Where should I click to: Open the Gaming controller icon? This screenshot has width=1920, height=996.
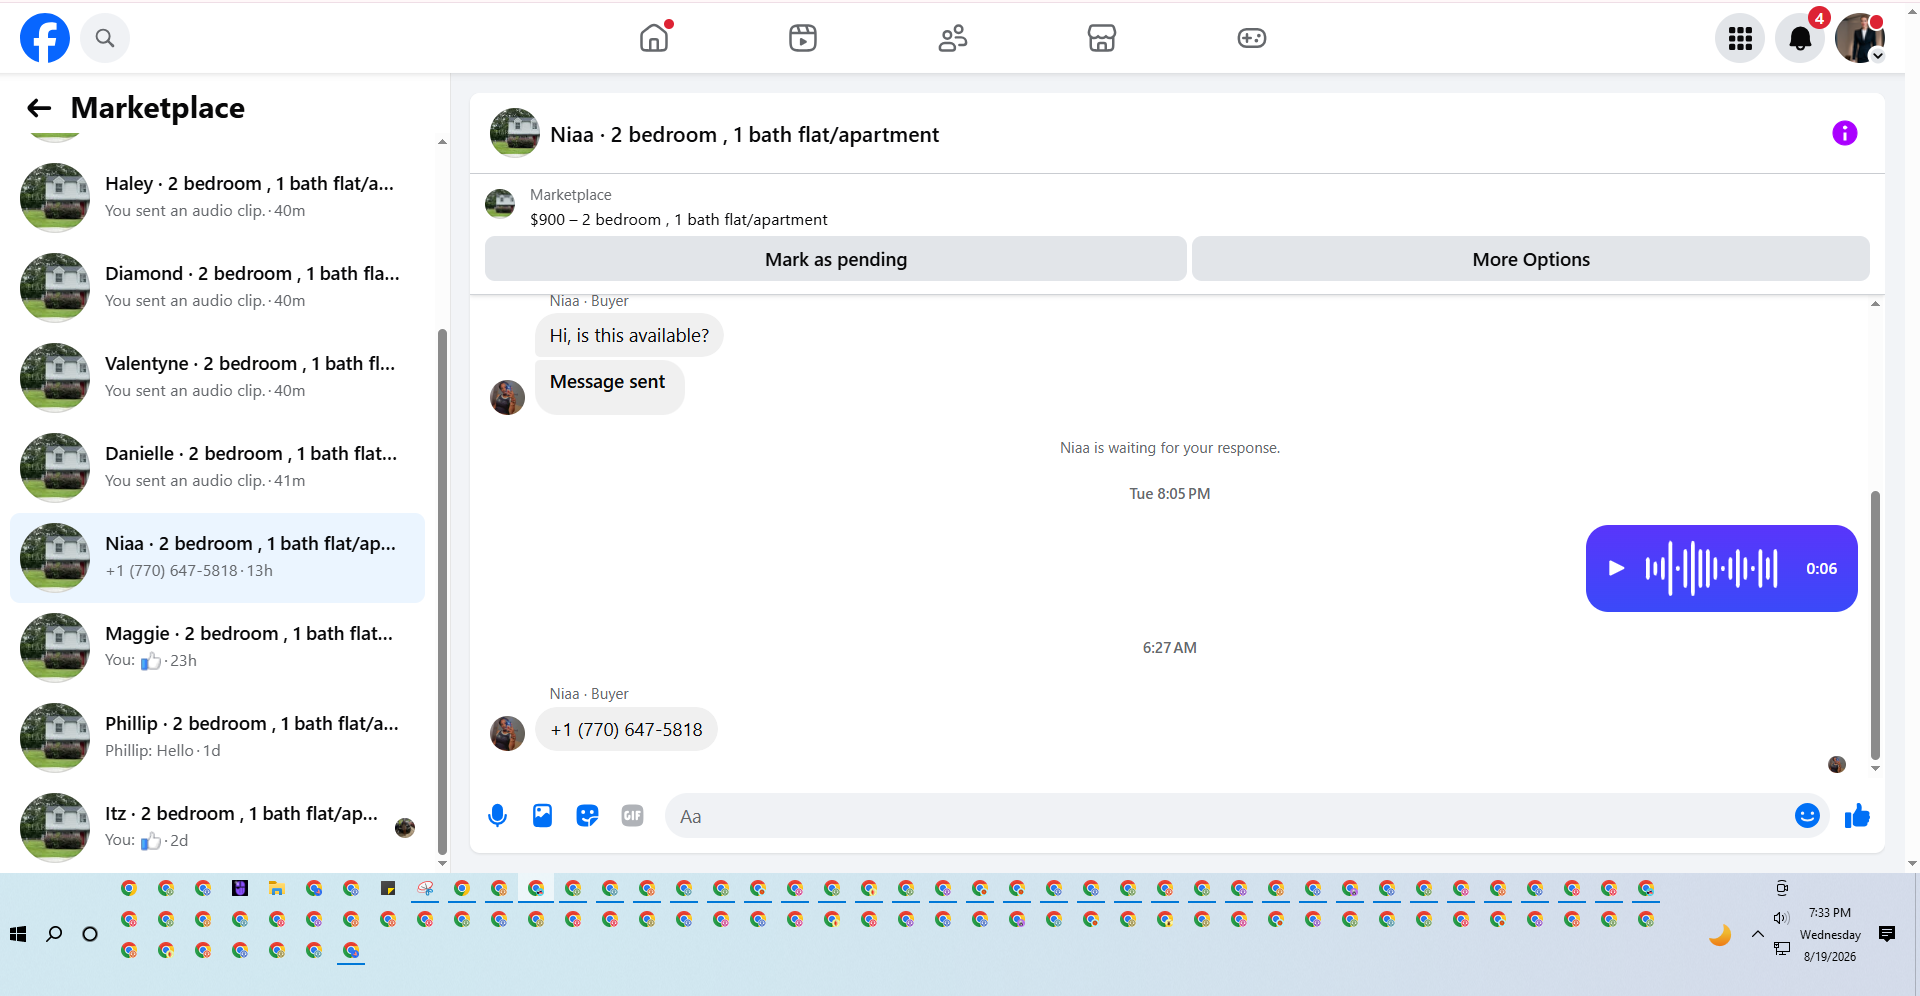[1252, 38]
